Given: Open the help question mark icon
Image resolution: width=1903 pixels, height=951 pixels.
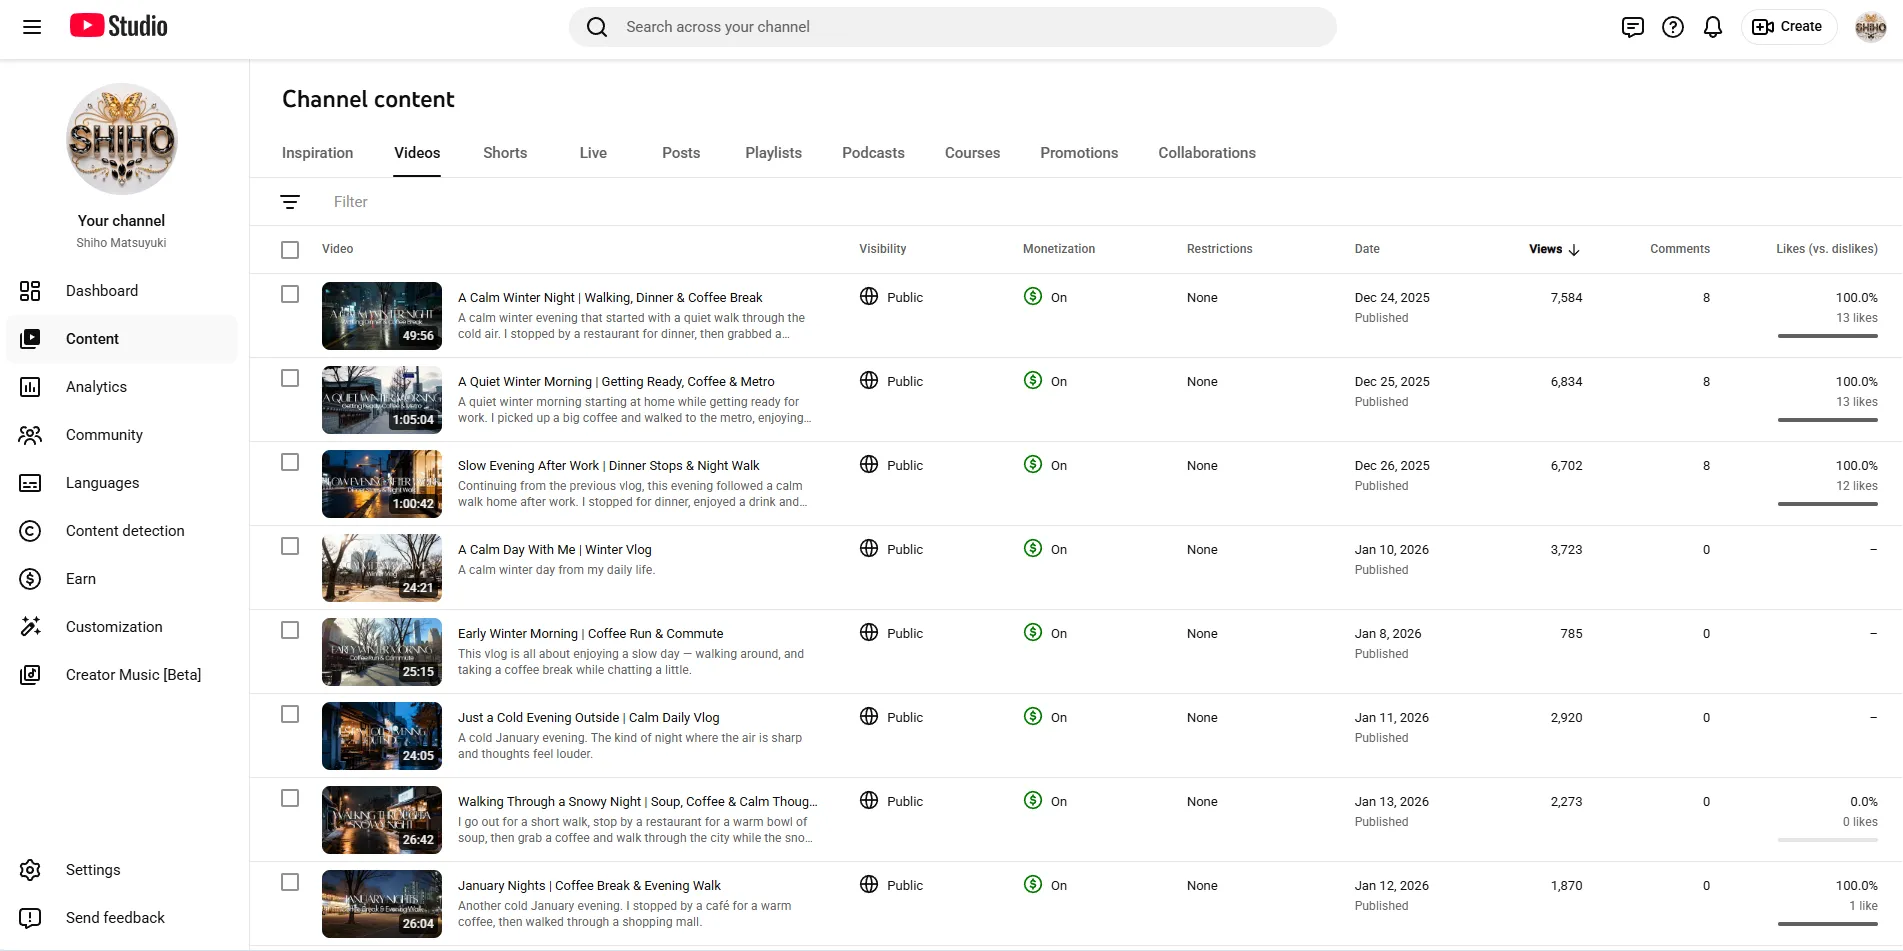Looking at the screenshot, I should (1673, 27).
